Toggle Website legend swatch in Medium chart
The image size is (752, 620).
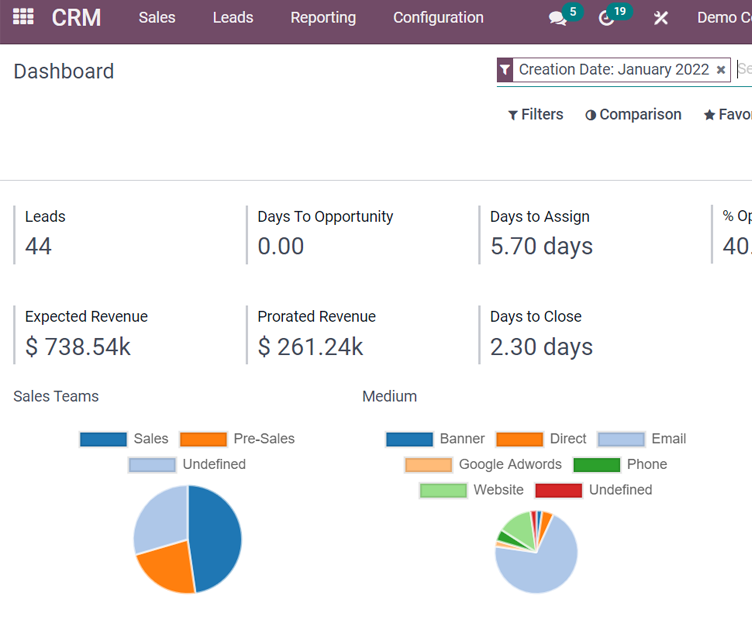[443, 491]
